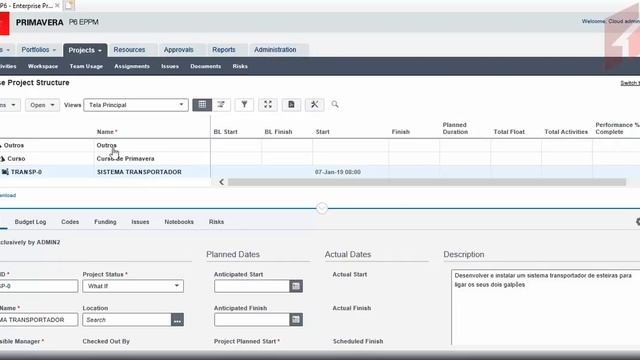Select the Codes detail tab

70,222
